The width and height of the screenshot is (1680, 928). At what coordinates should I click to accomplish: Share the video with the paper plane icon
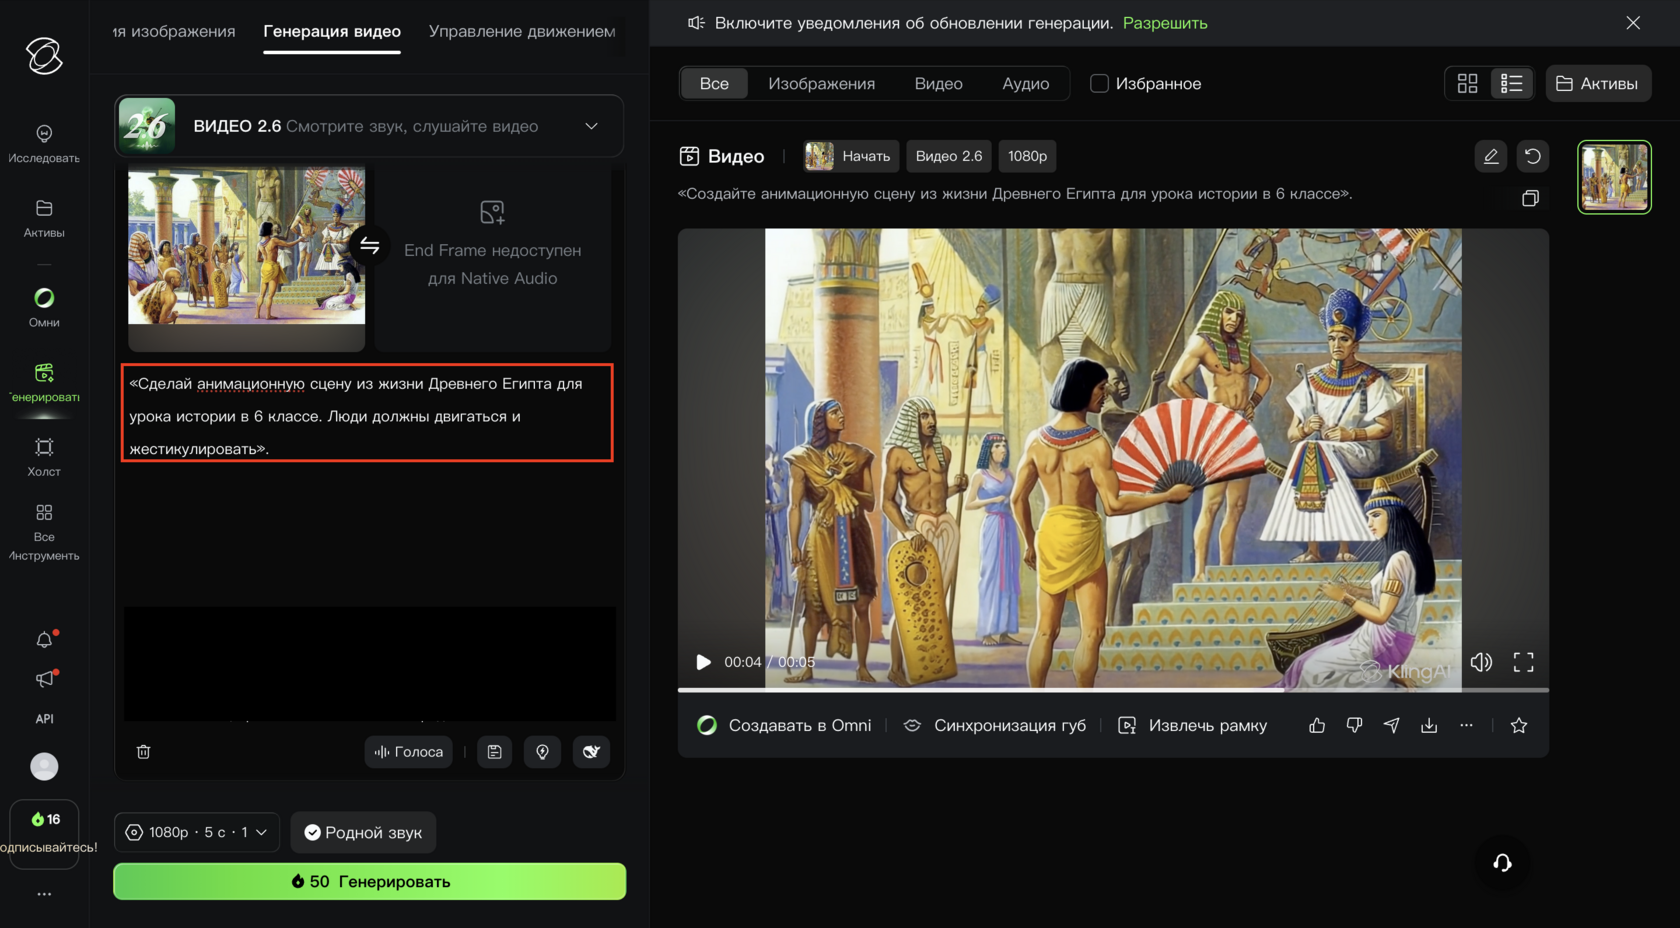click(1391, 726)
